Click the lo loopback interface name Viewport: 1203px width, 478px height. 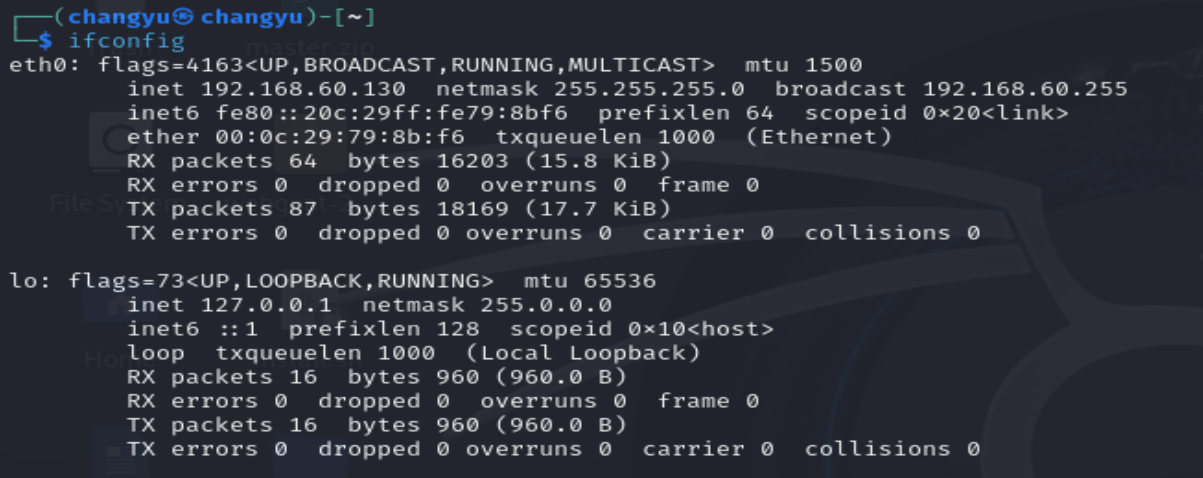click(x=24, y=281)
